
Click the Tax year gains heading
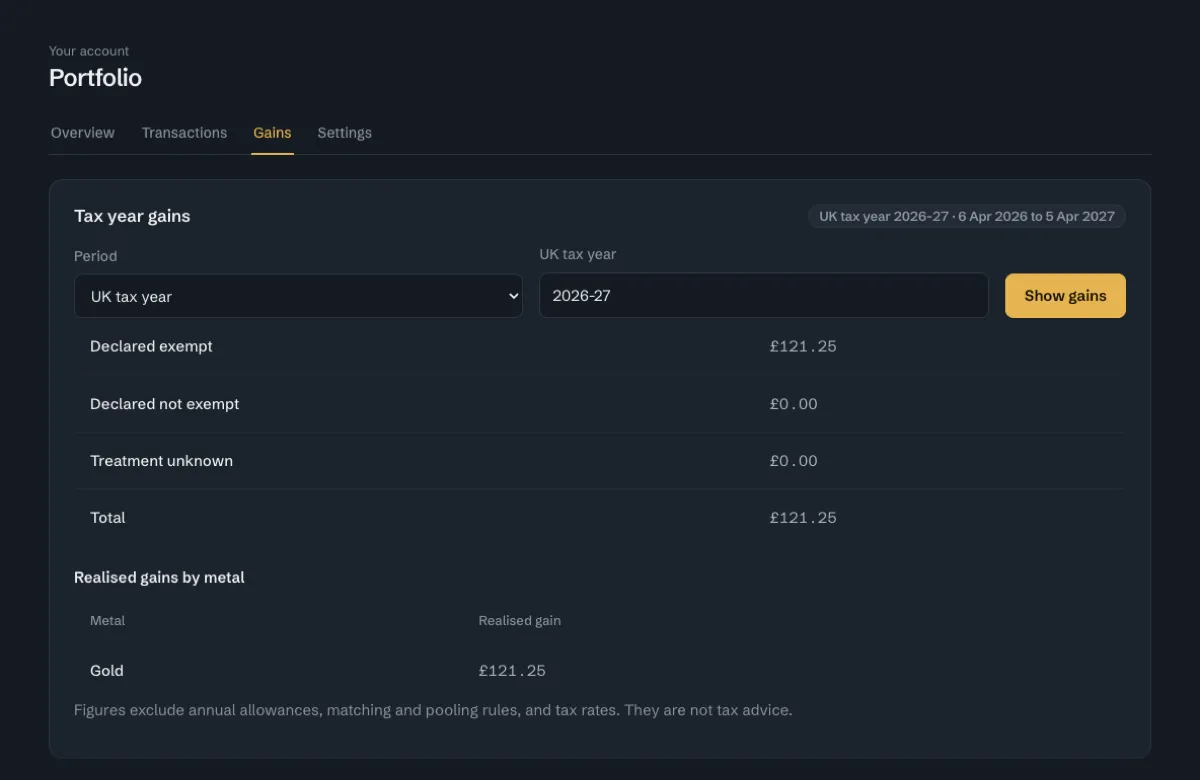132,216
